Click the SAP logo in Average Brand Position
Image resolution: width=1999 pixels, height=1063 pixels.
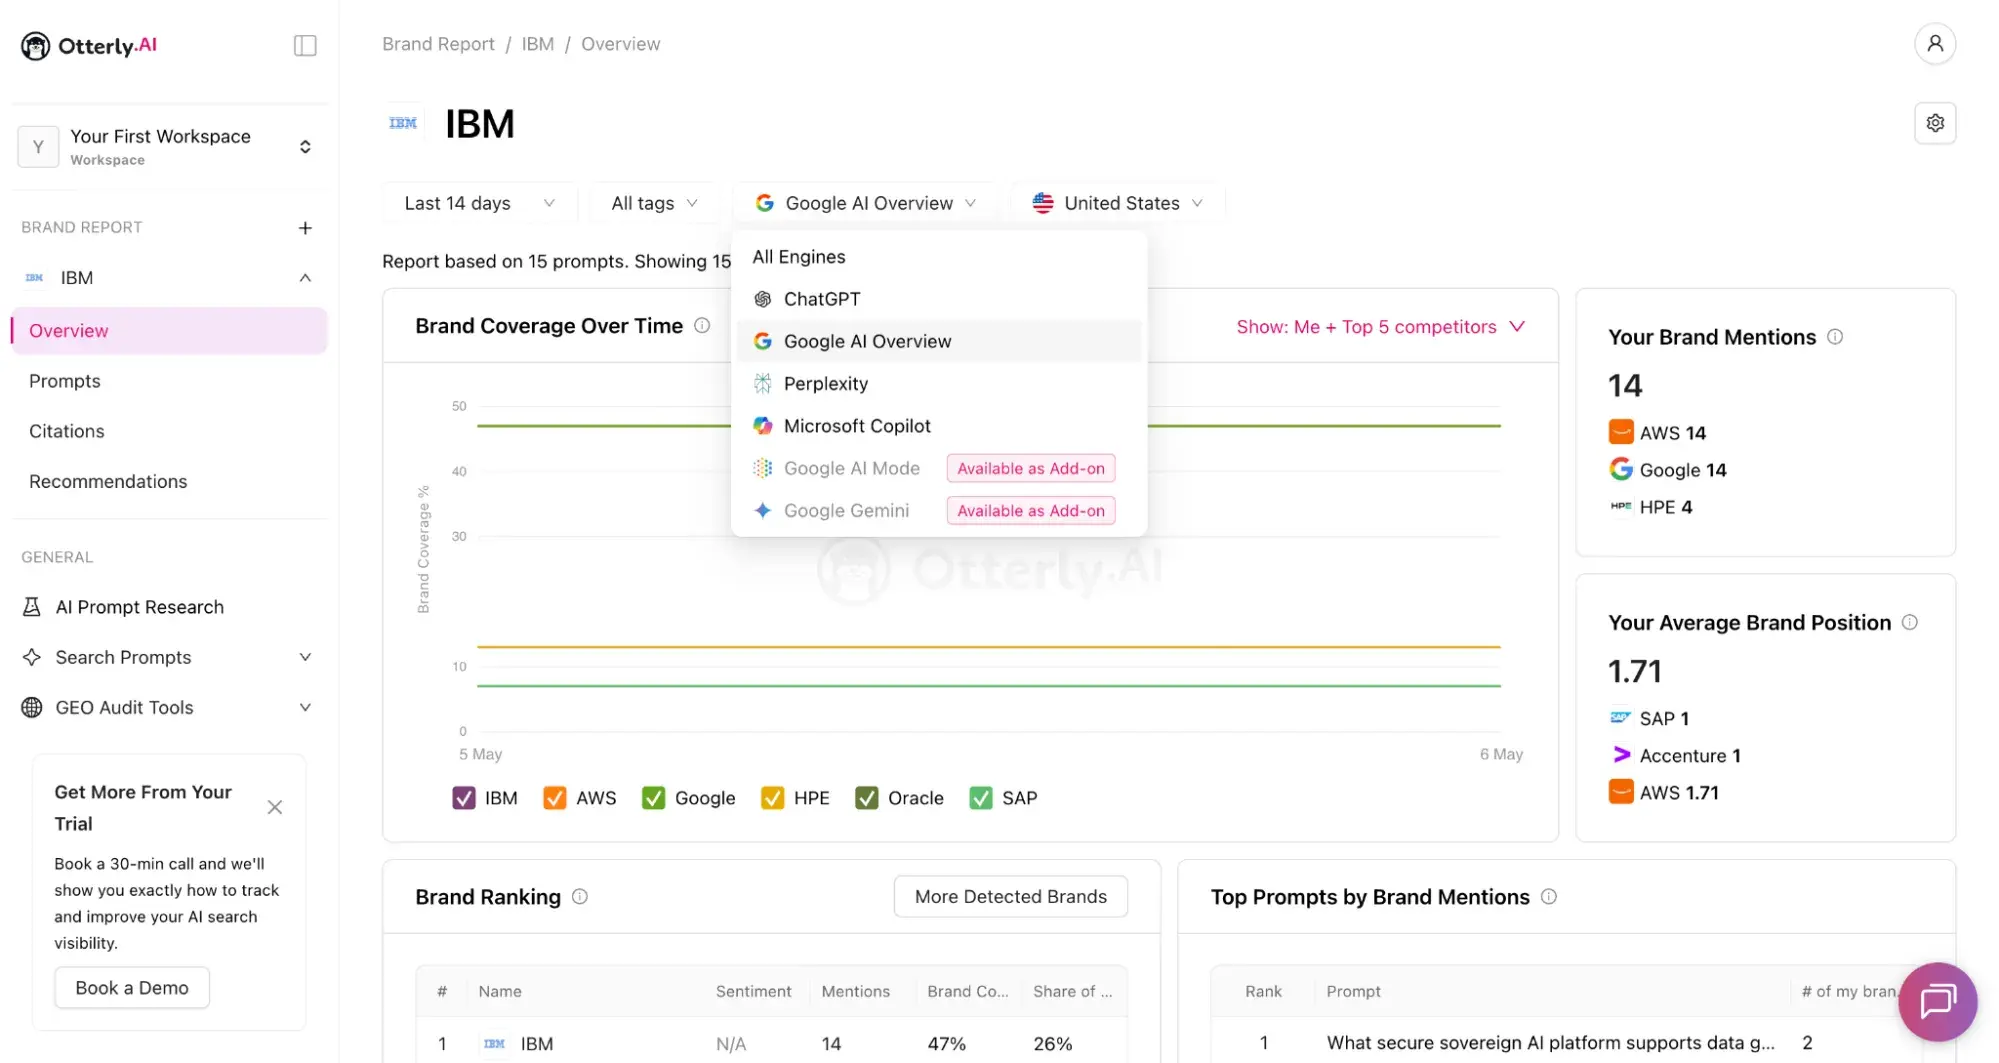coord(1620,718)
